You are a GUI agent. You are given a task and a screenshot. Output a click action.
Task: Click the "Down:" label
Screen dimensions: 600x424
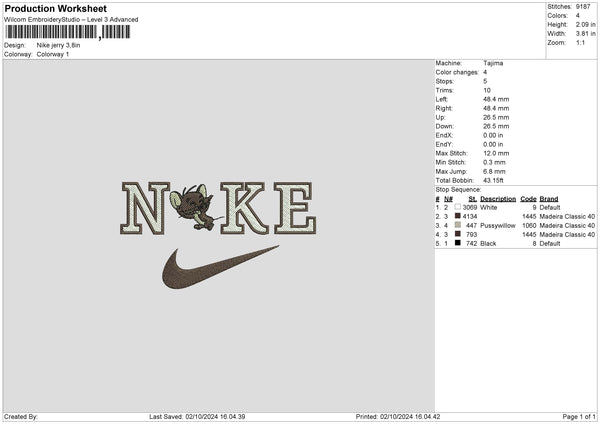click(445, 126)
